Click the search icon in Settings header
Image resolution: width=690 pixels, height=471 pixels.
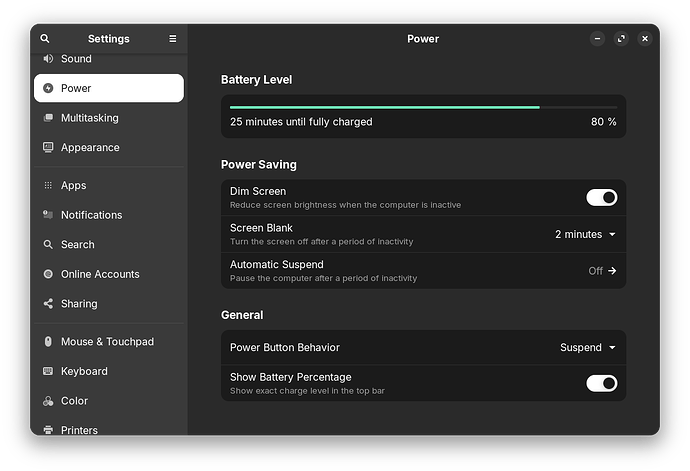(x=45, y=39)
